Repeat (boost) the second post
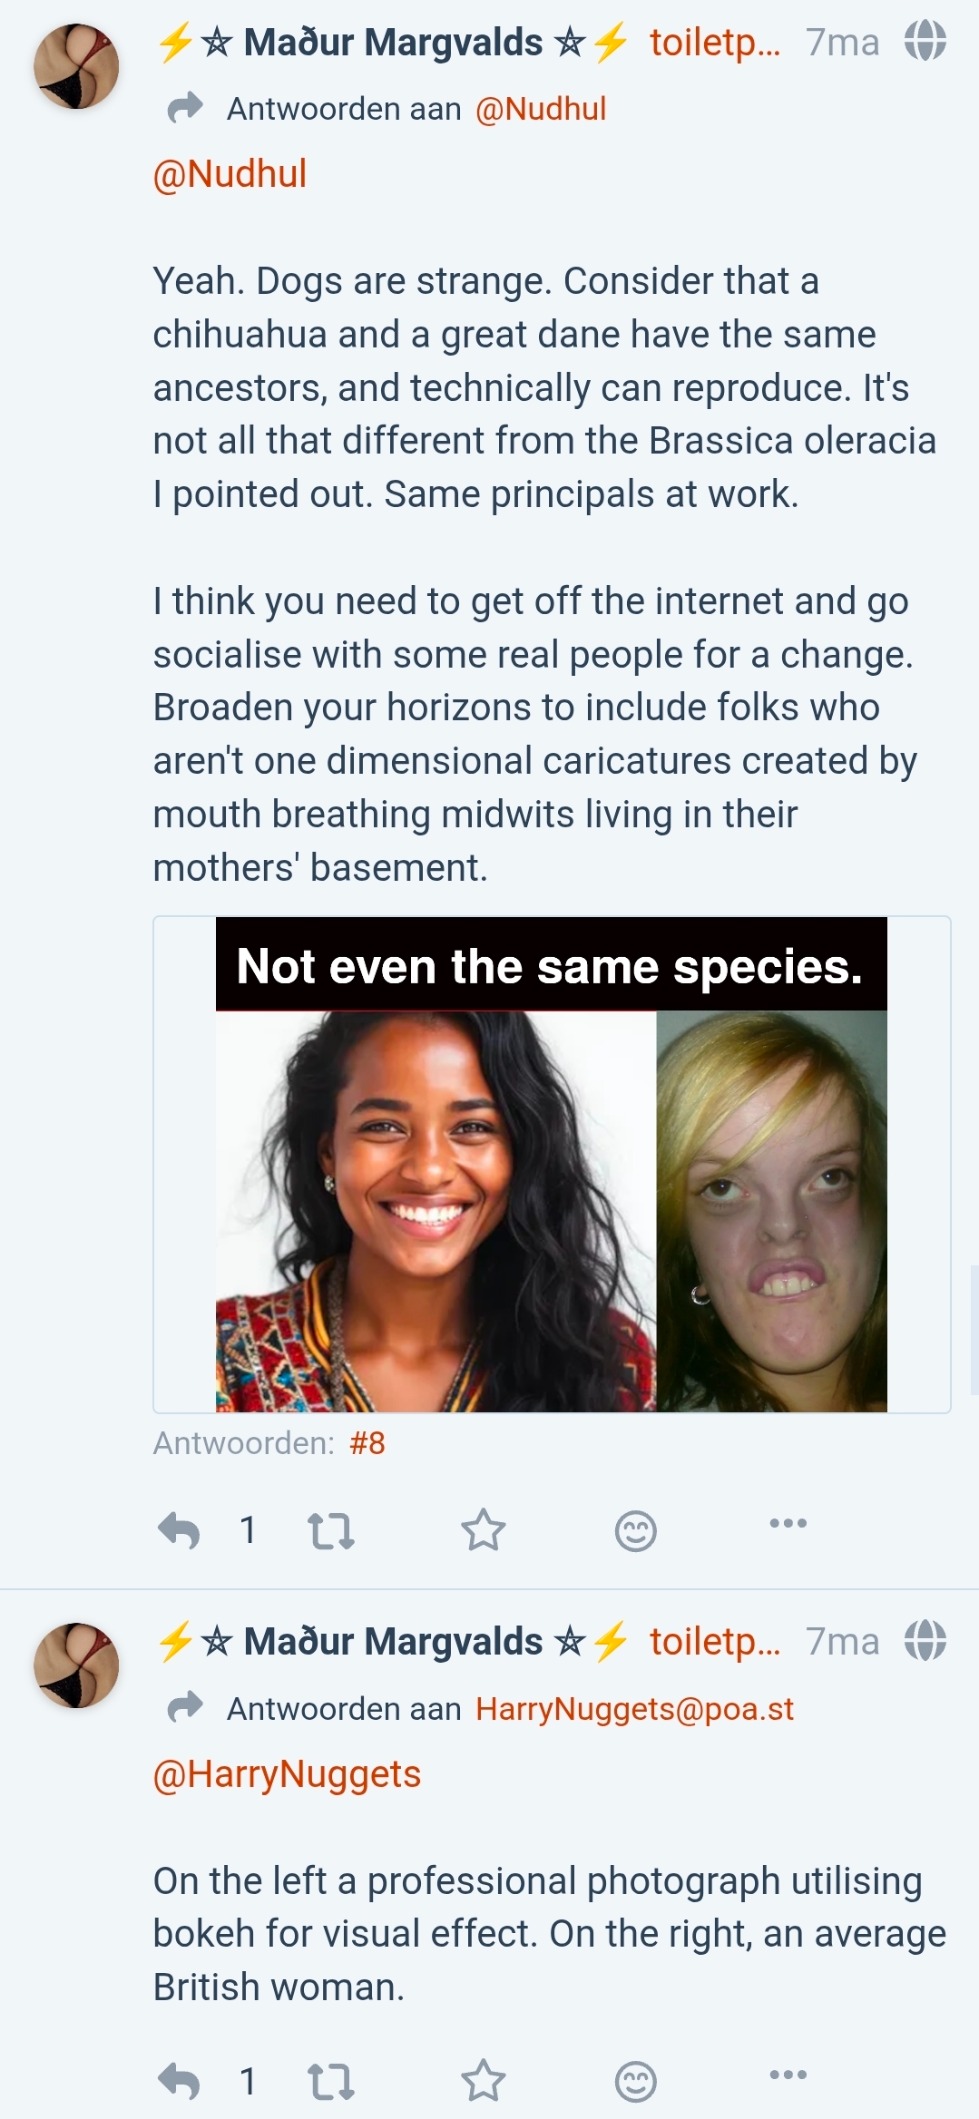This screenshot has height=2119, width=979. point(330,2081)
